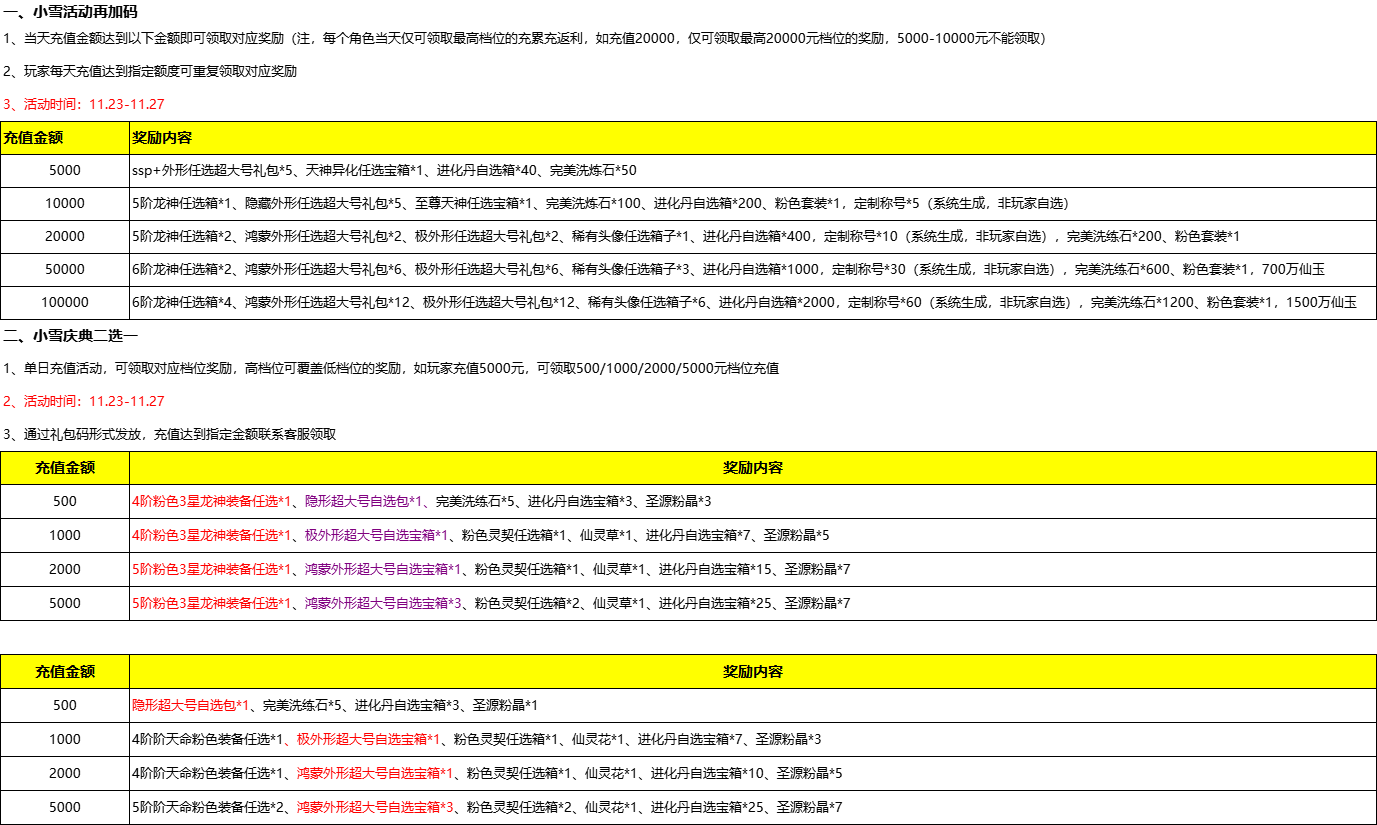Select the 100000 recharge amount cell
1377x825 pixels.
(x=65, y=302)
